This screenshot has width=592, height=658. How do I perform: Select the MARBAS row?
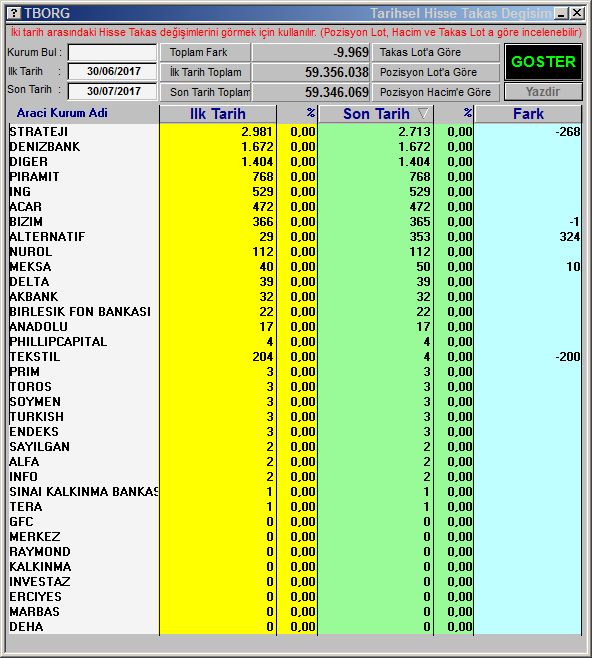295,611
